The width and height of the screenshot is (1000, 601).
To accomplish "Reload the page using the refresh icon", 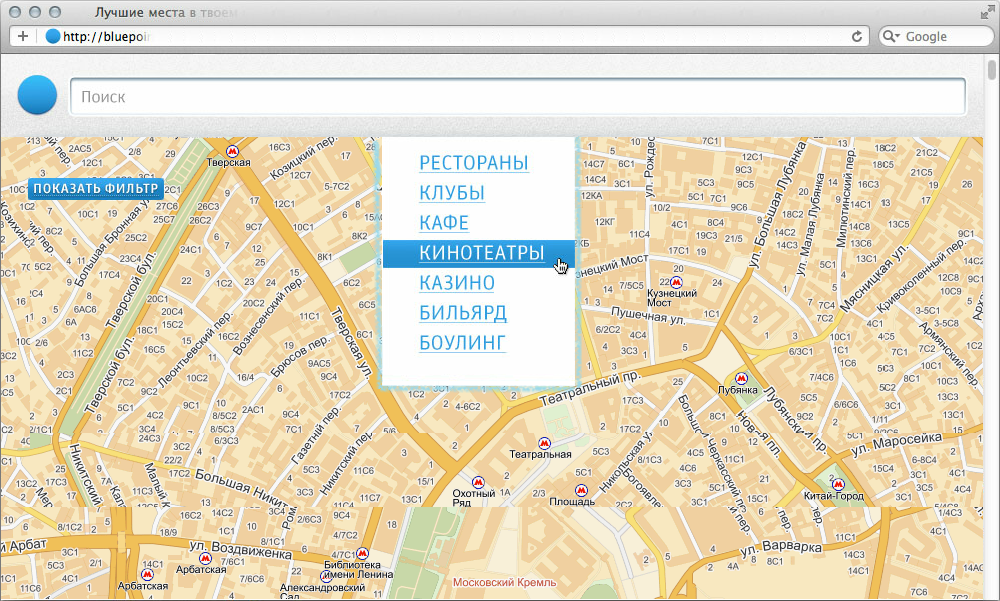I will [x=857, y=36].
